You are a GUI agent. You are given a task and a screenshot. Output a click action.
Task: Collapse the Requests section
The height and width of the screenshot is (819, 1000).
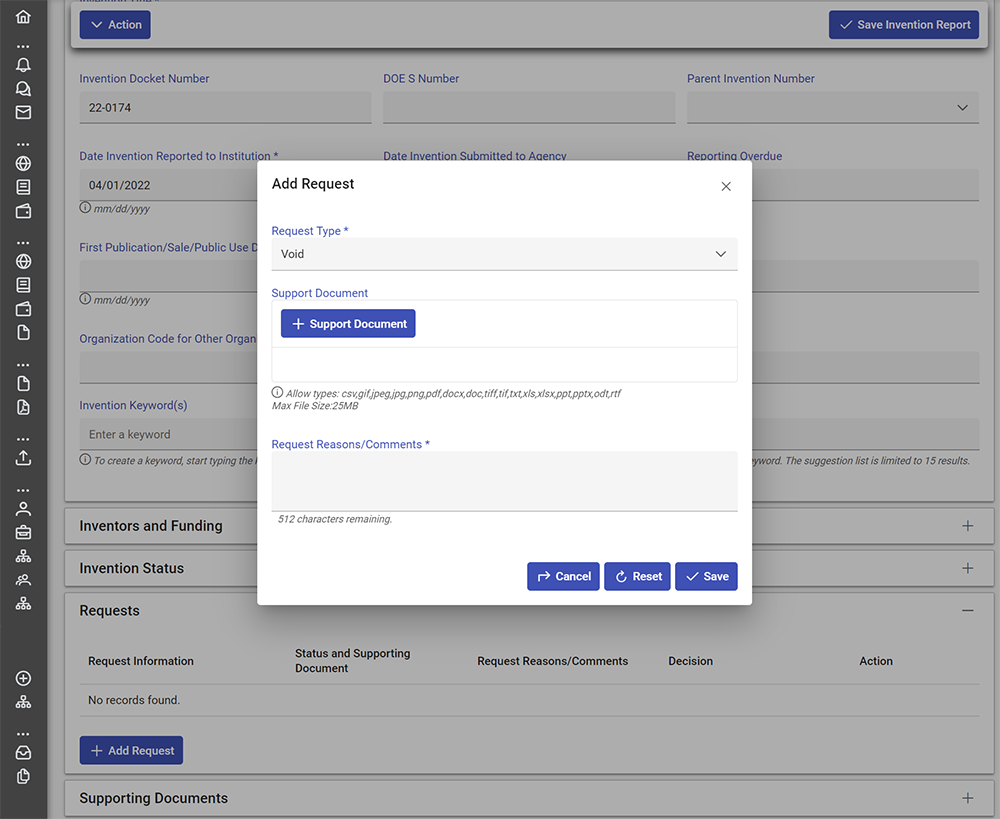click(967, 611)
